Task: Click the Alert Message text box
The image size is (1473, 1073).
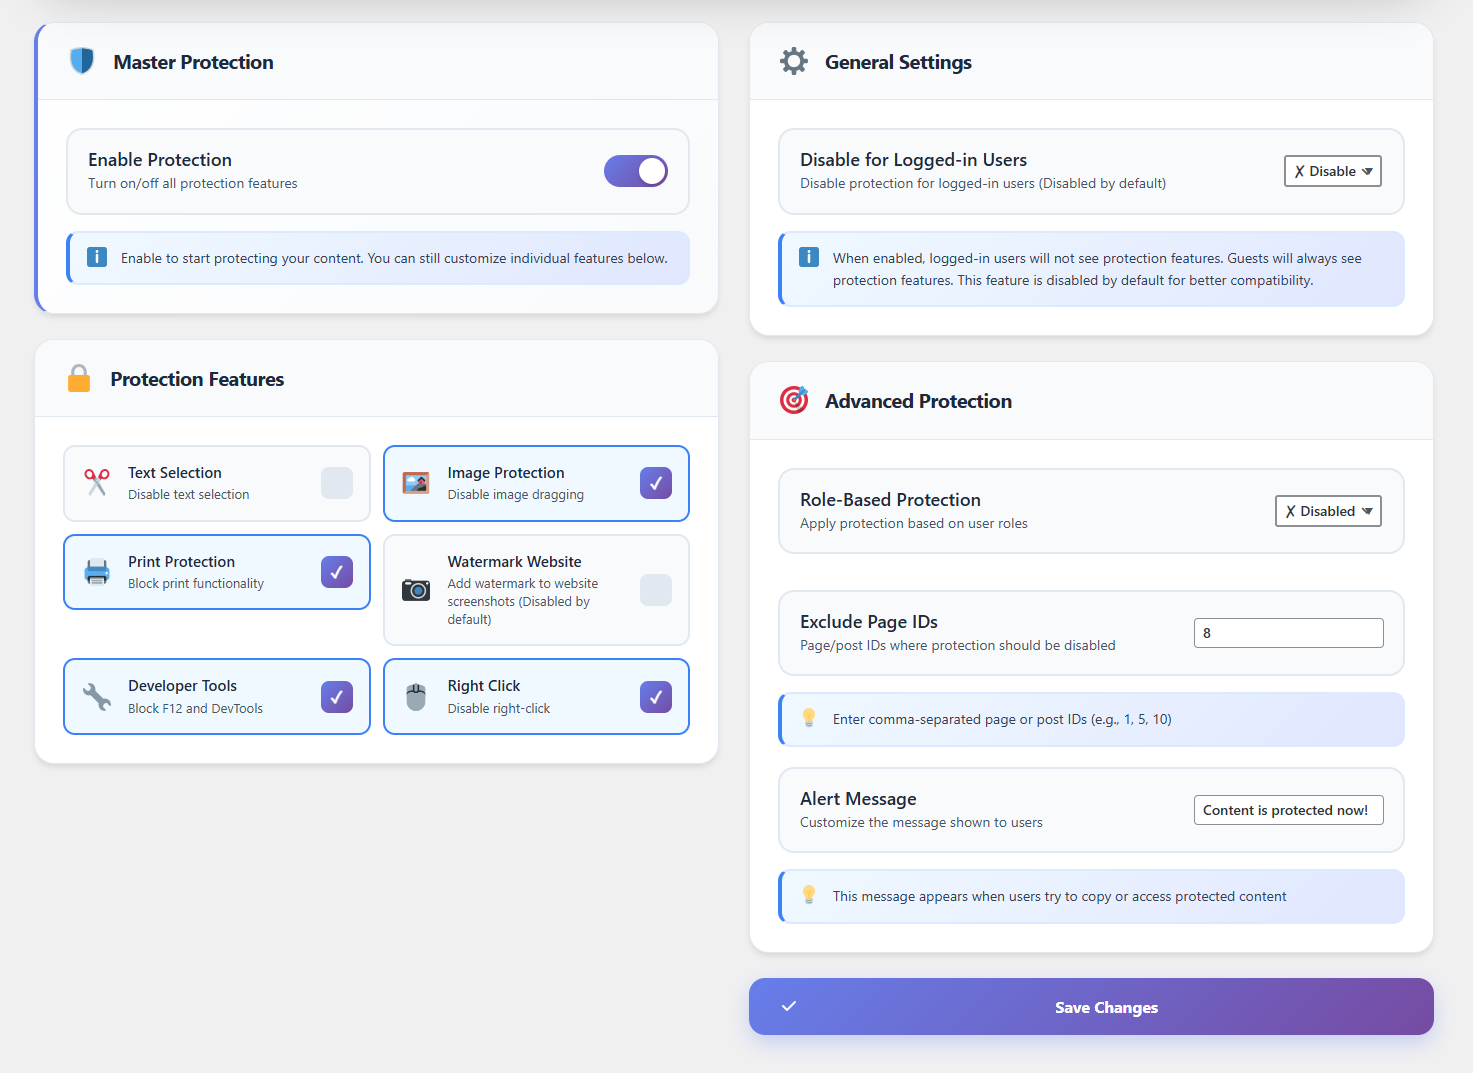Action: 1288,809
